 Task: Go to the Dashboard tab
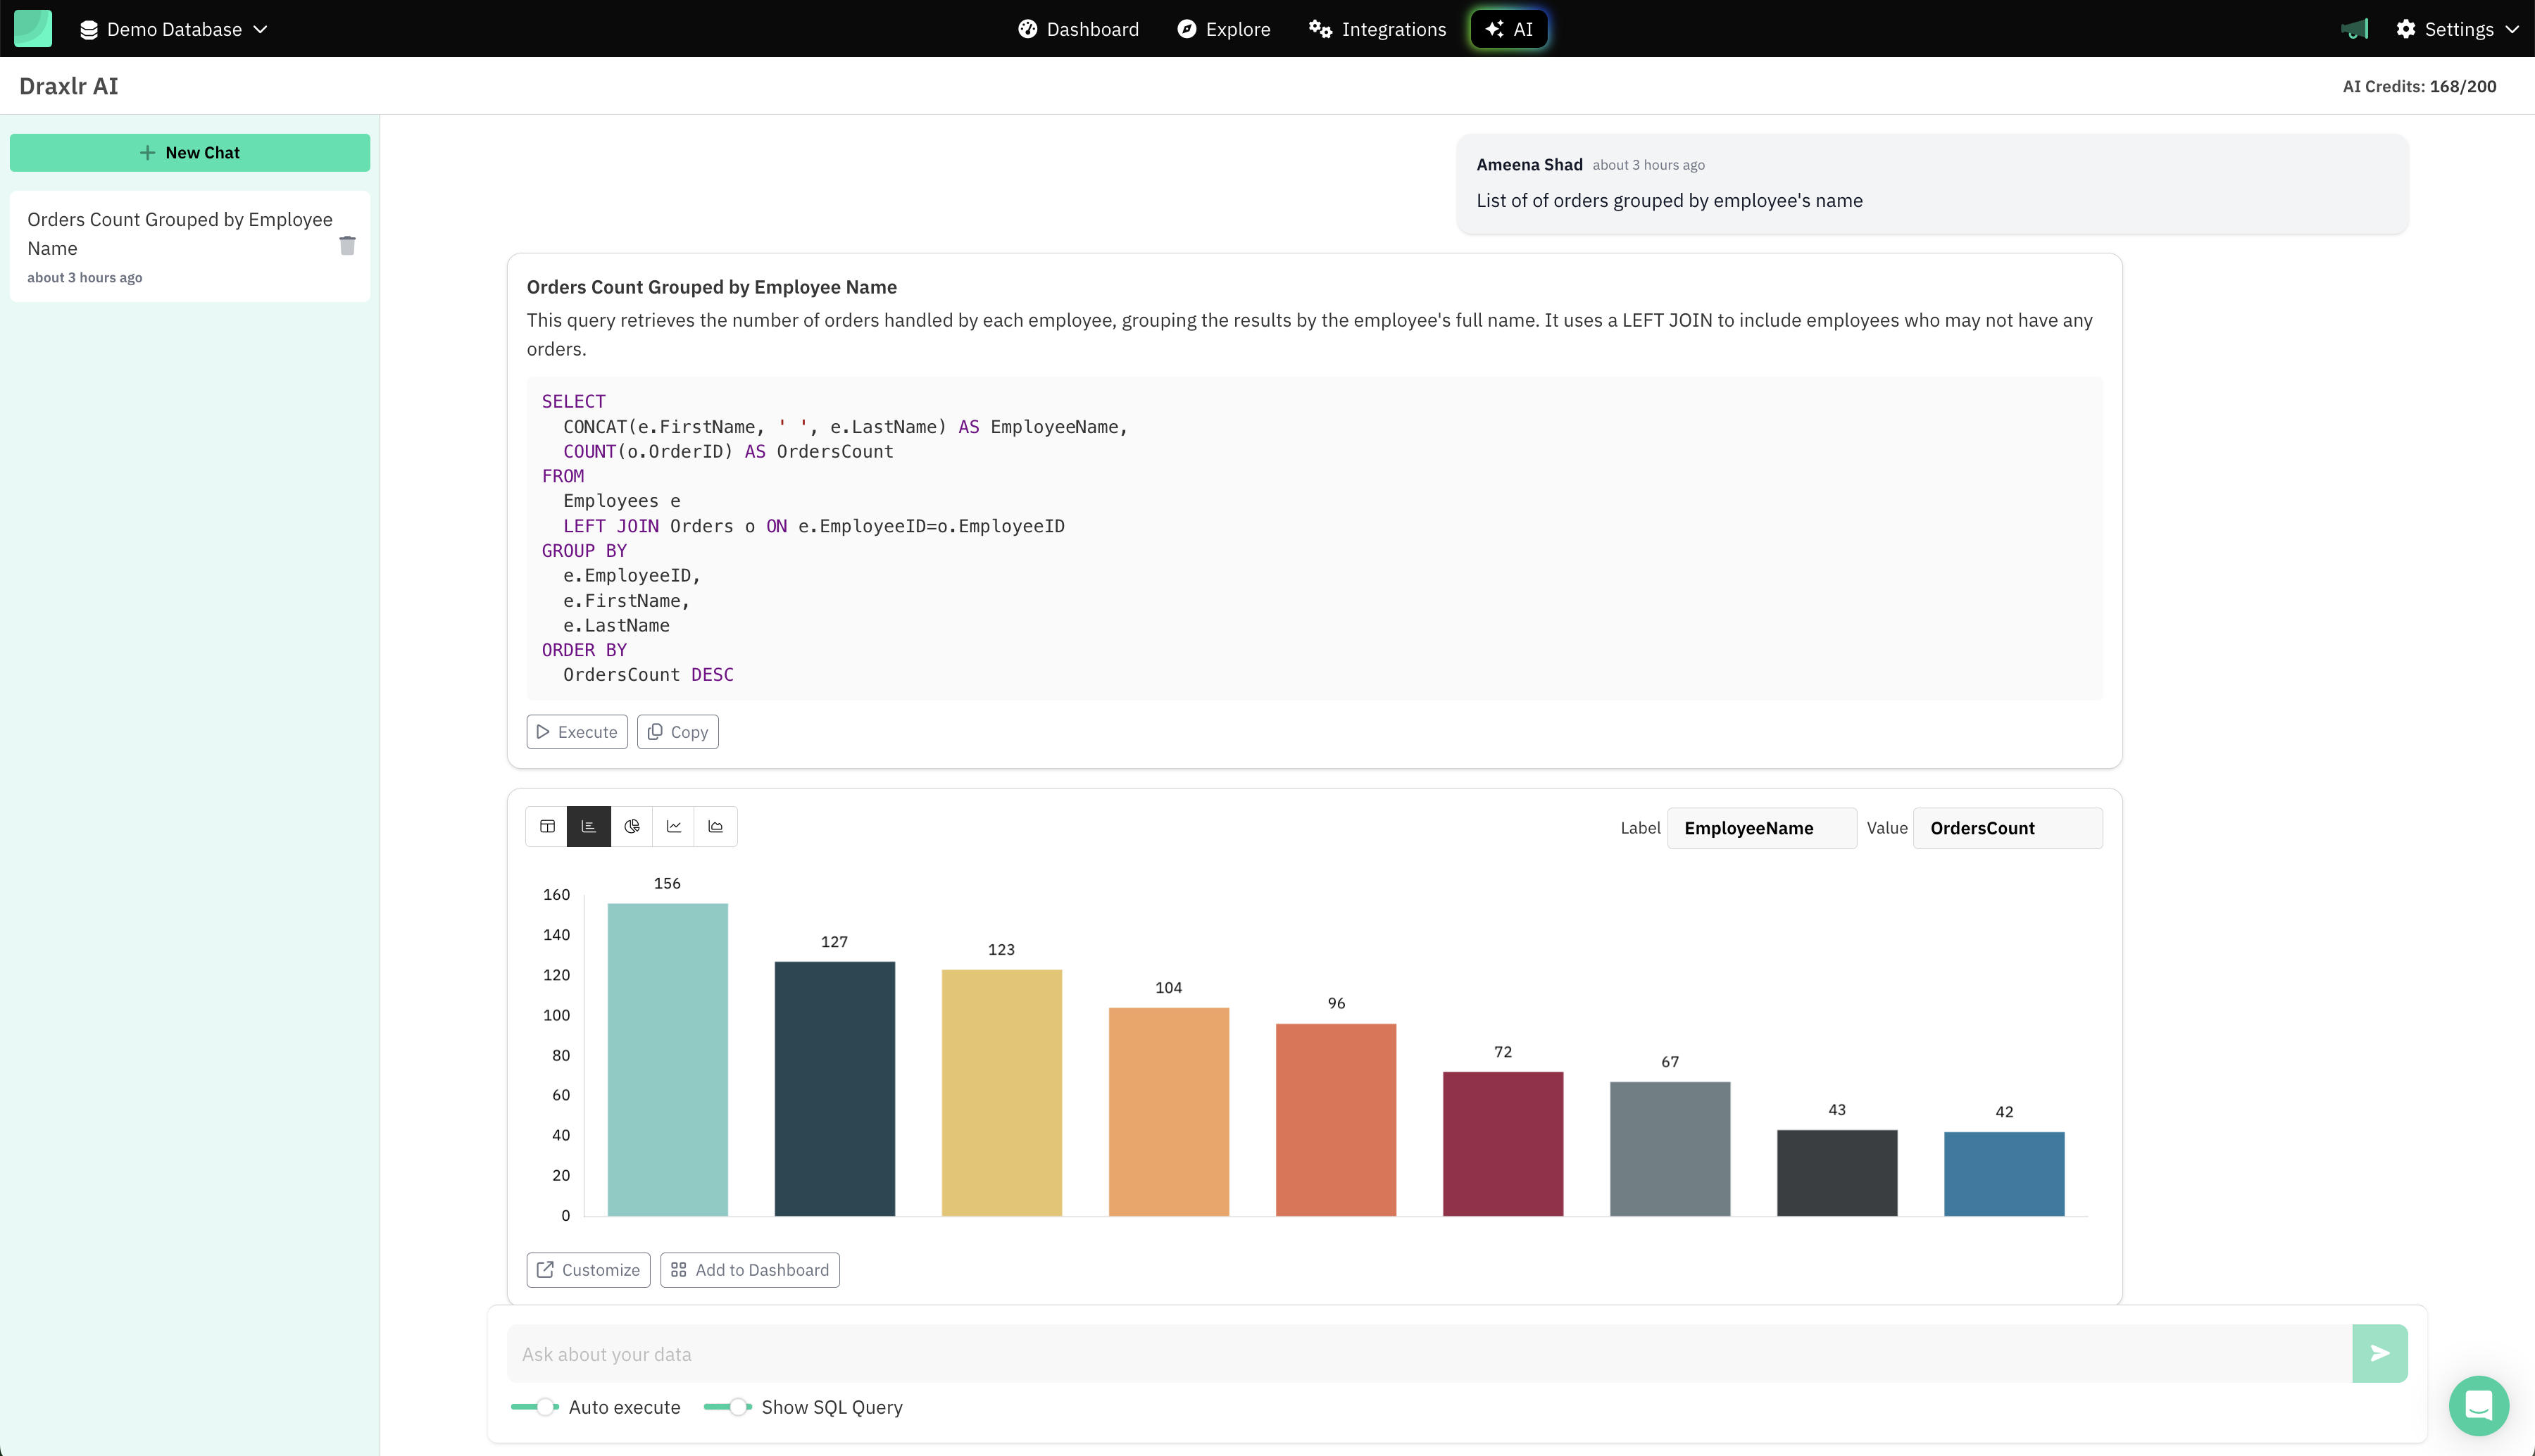(x=1078, y=29)
